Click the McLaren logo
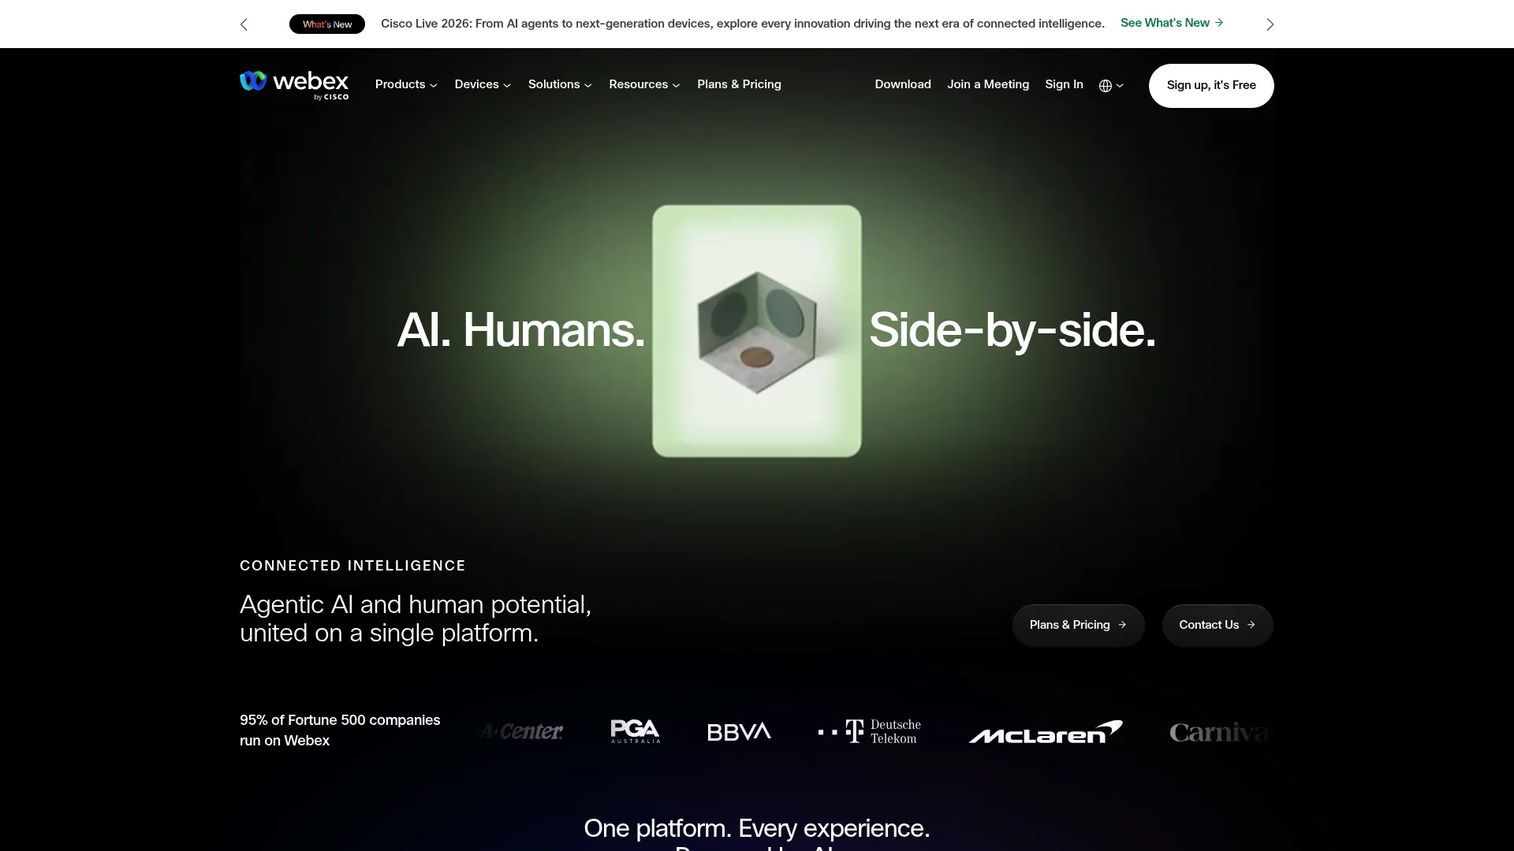Viewport: 1514px width, 851px height. pyautogui.click(x=1046, y=732)
